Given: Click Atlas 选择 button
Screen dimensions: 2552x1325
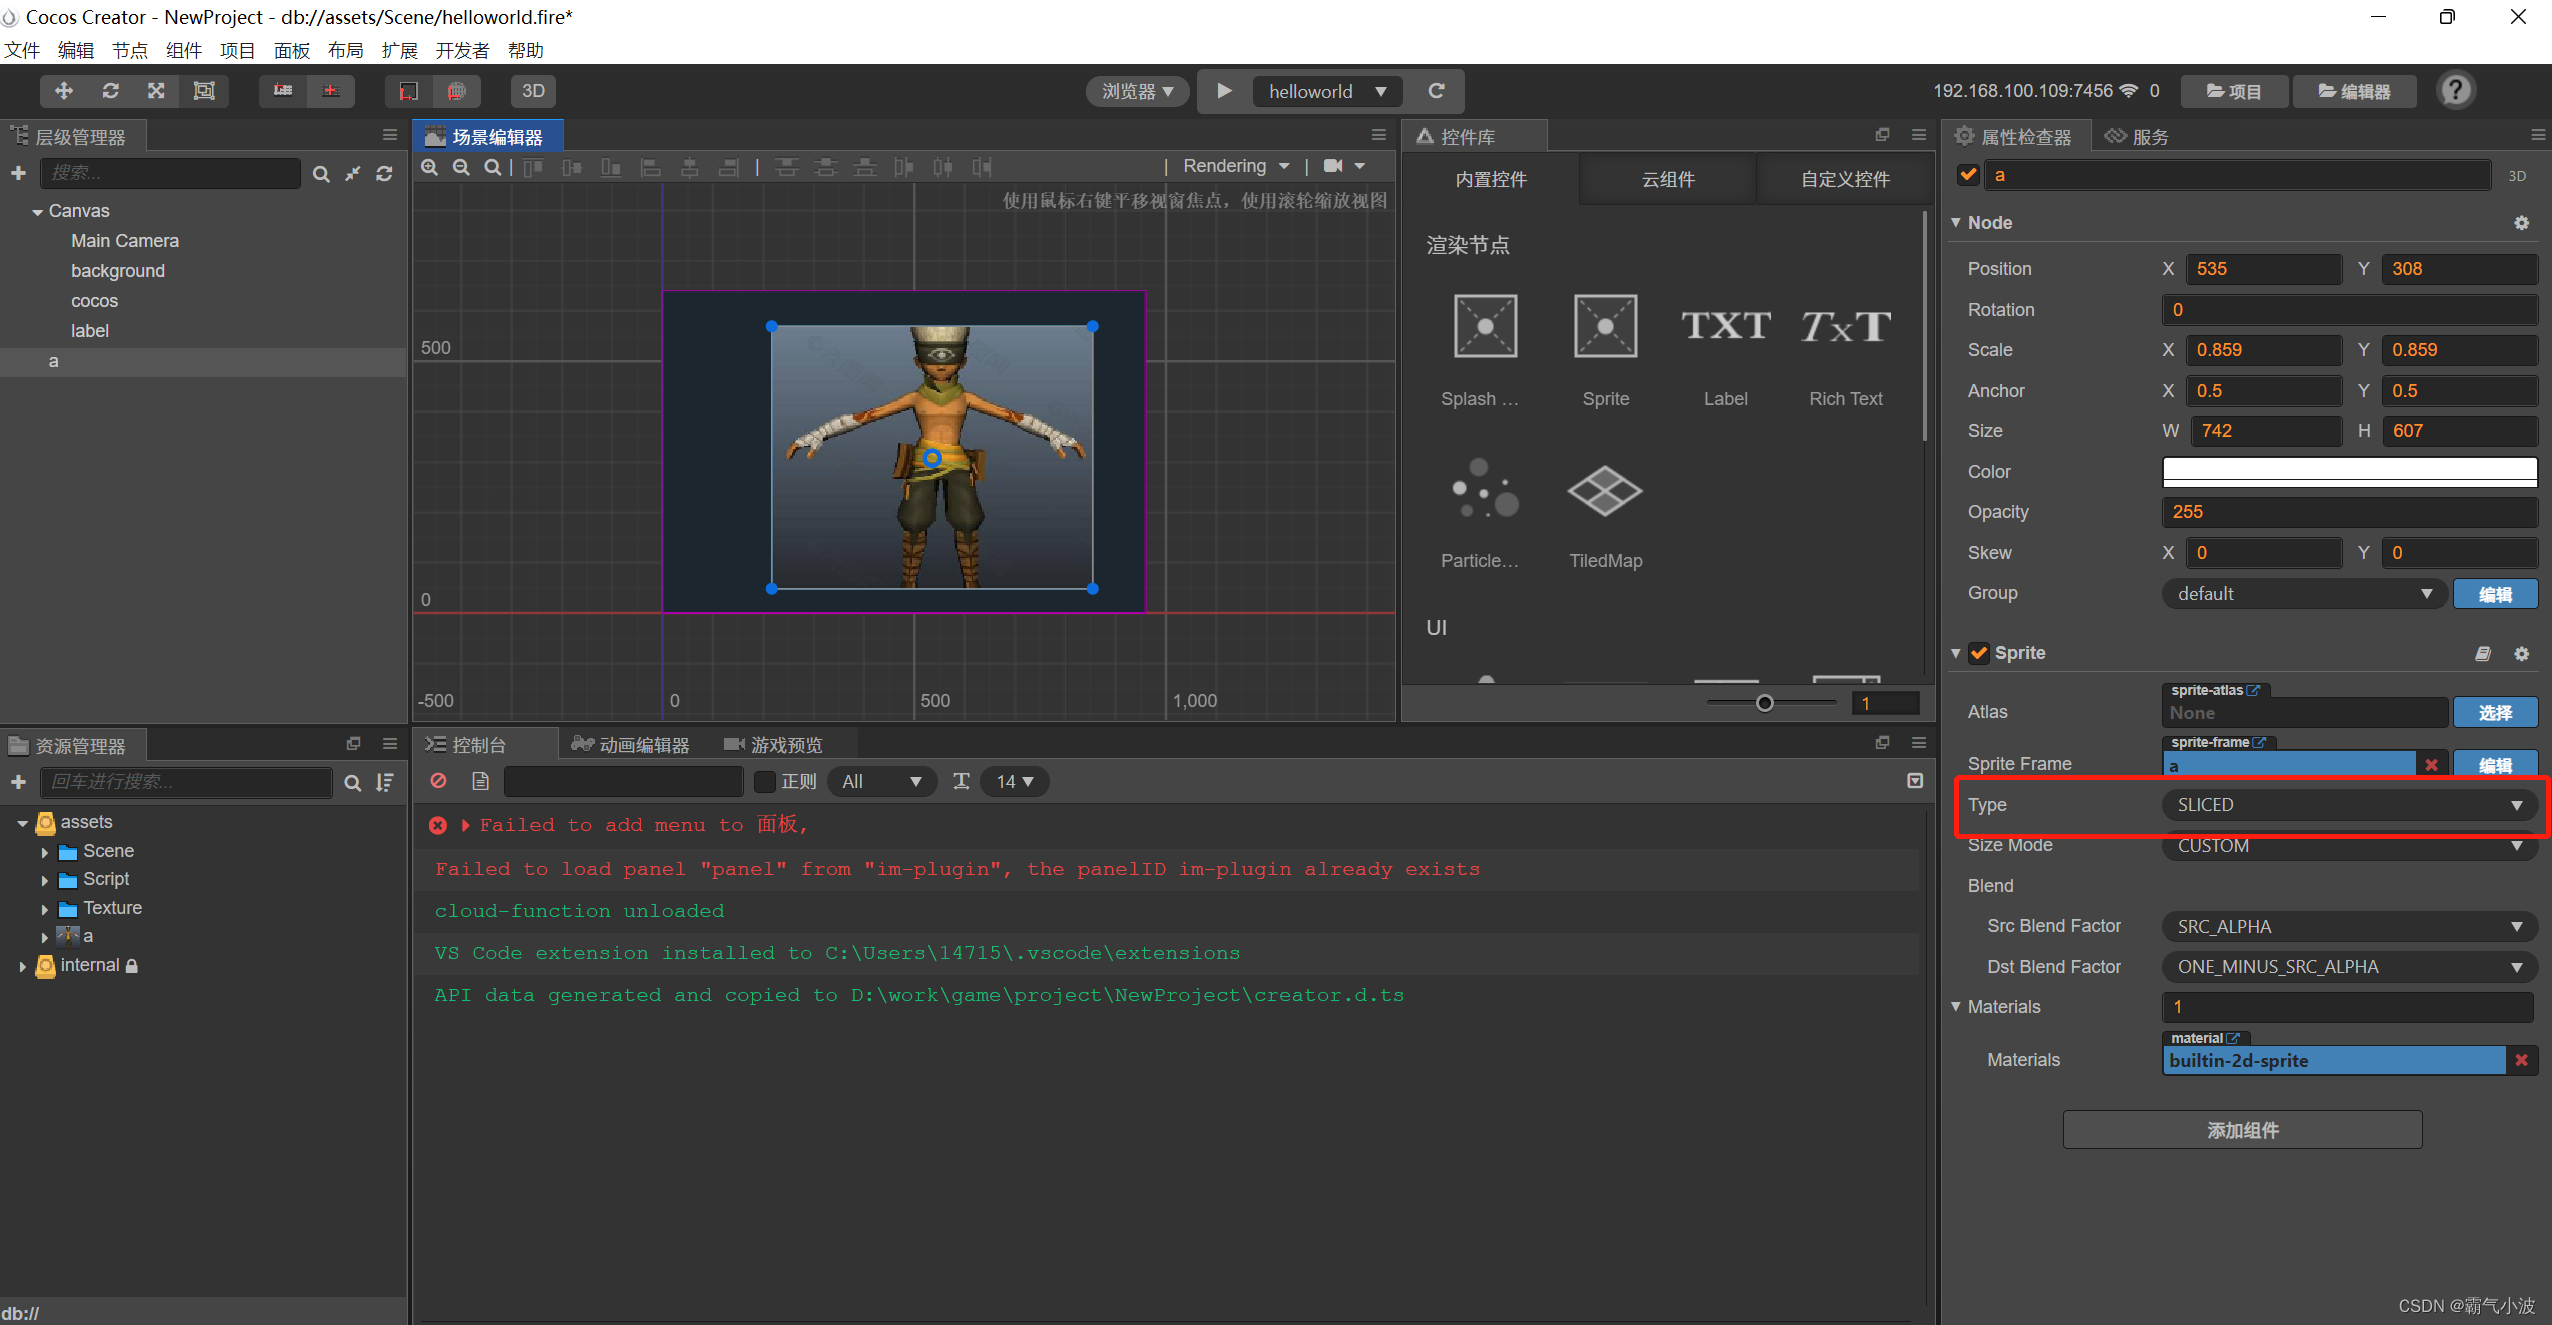Looking at the screenshot, I should [x=2494, y=713].
